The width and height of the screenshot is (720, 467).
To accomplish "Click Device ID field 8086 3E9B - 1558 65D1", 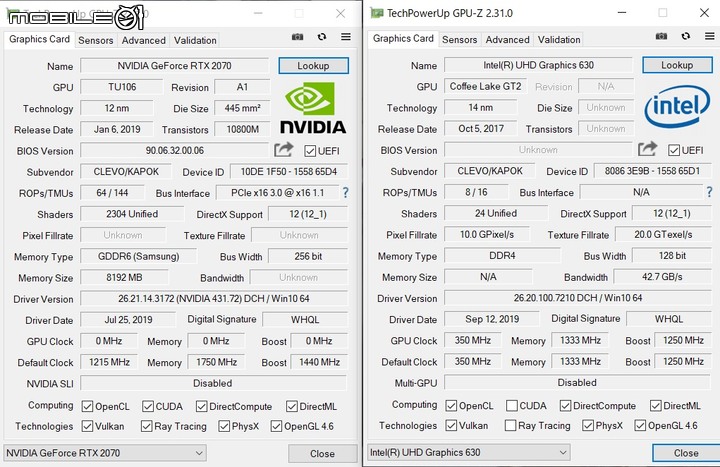I will point(652,171).
